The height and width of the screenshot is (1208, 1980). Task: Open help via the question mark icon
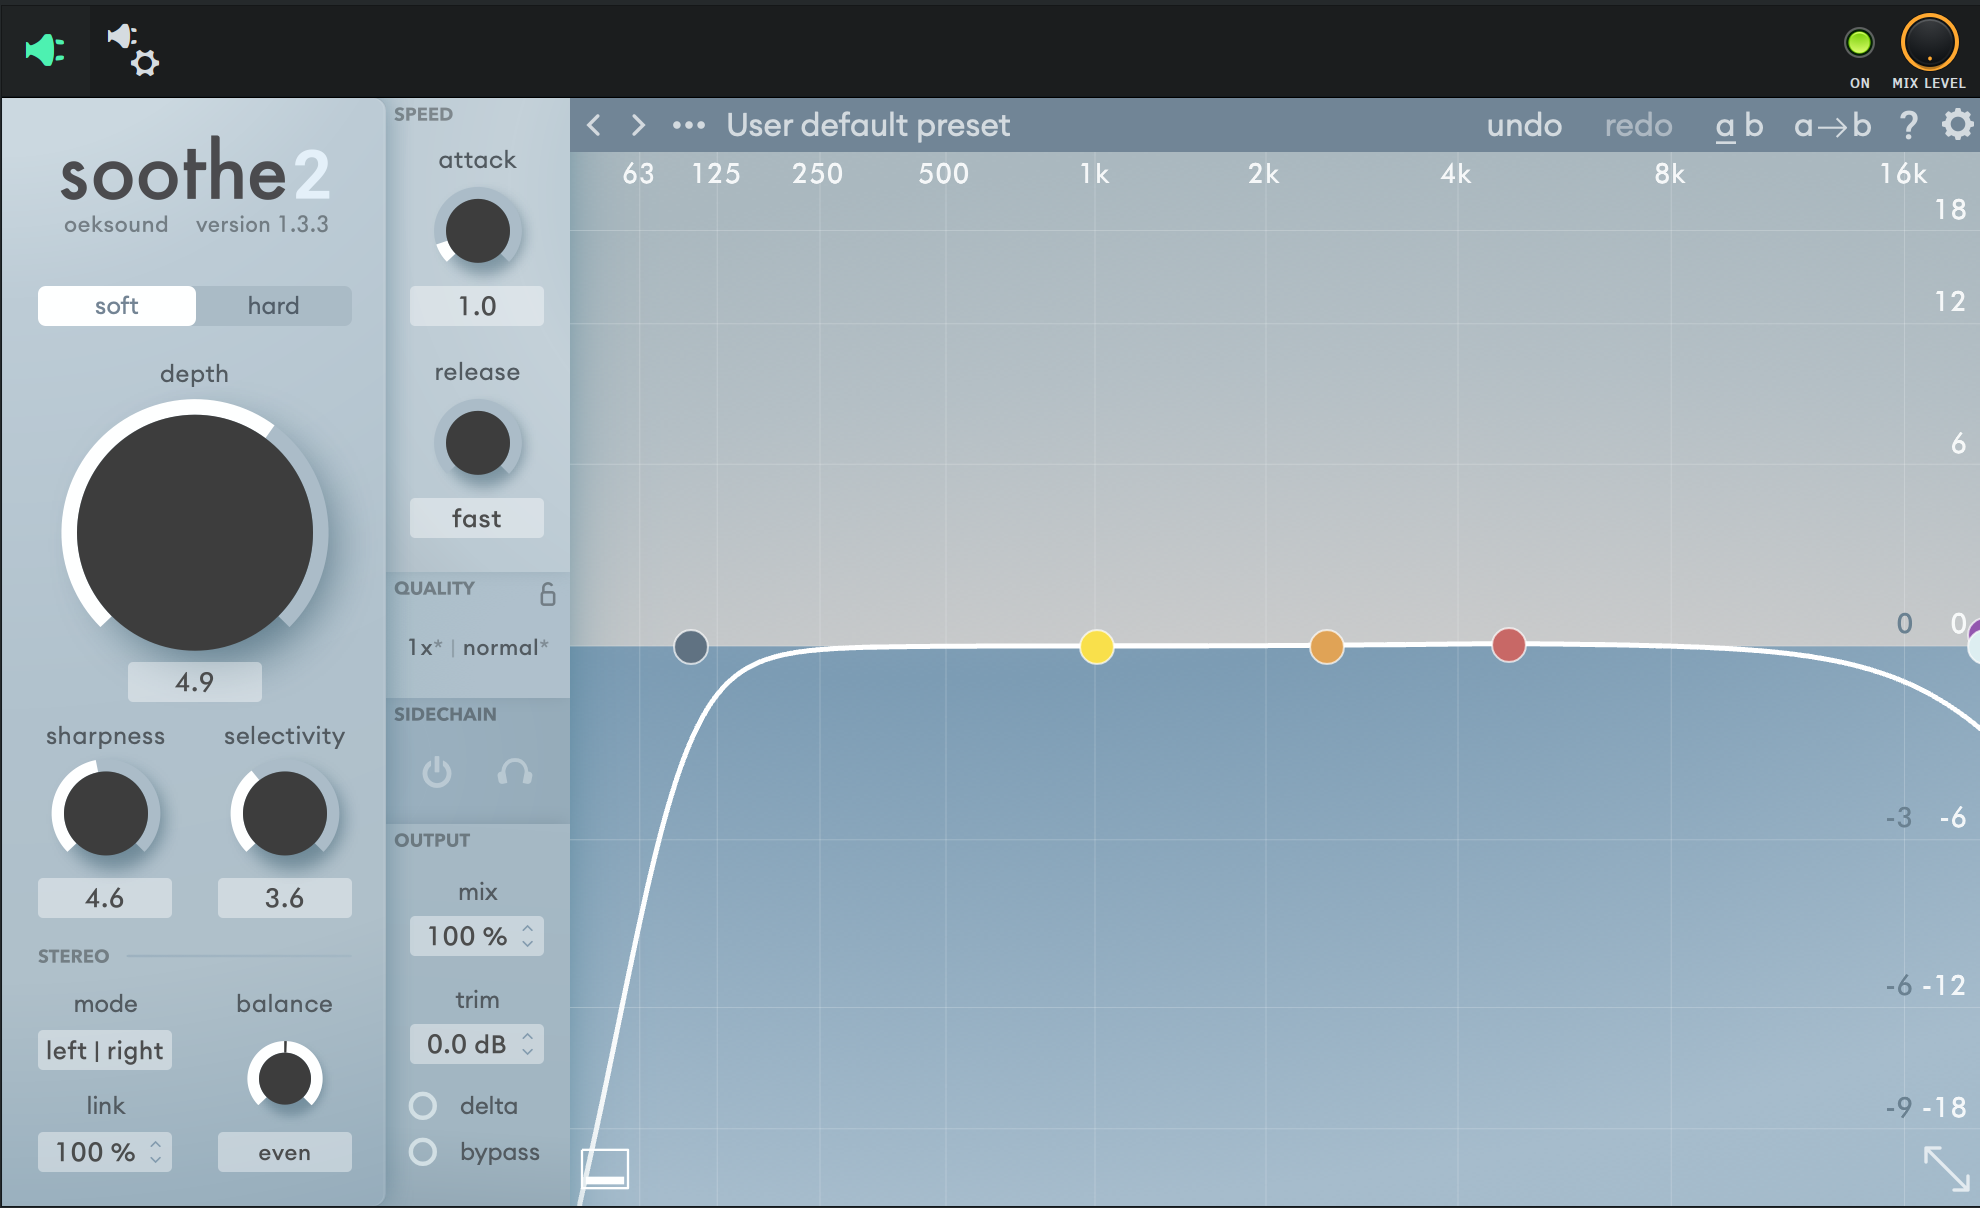1908,125
